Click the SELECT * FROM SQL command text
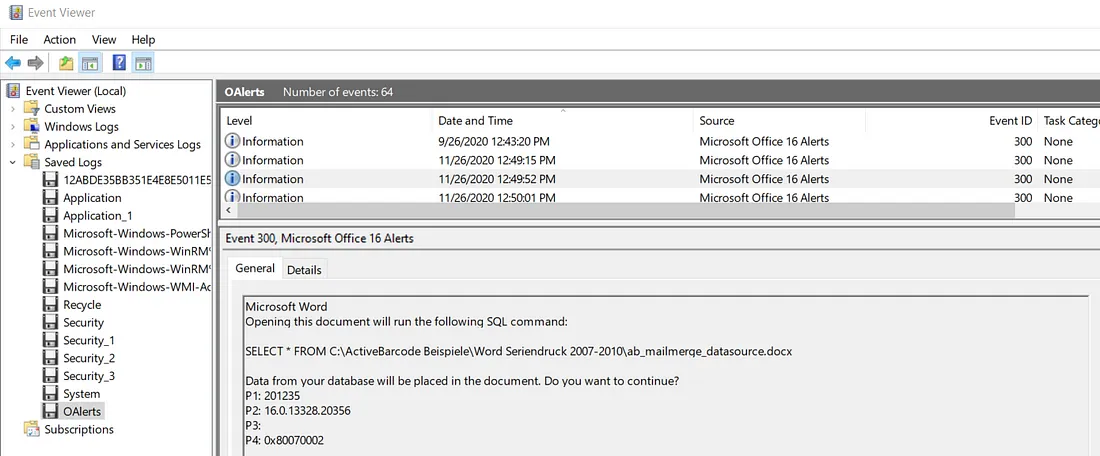This screenshot has height=456, width=1100. click(518, 351)
